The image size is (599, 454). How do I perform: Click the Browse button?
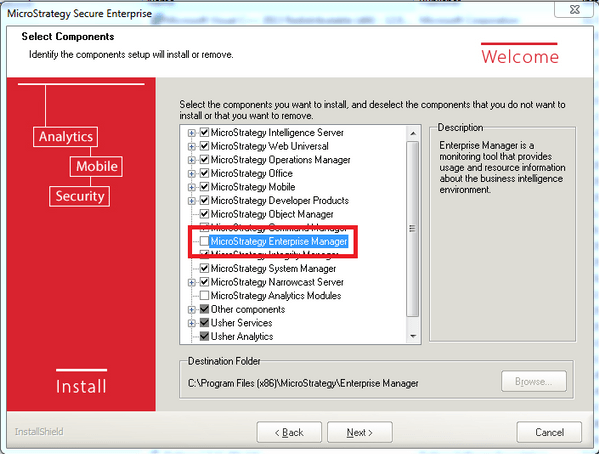[534, 381]
